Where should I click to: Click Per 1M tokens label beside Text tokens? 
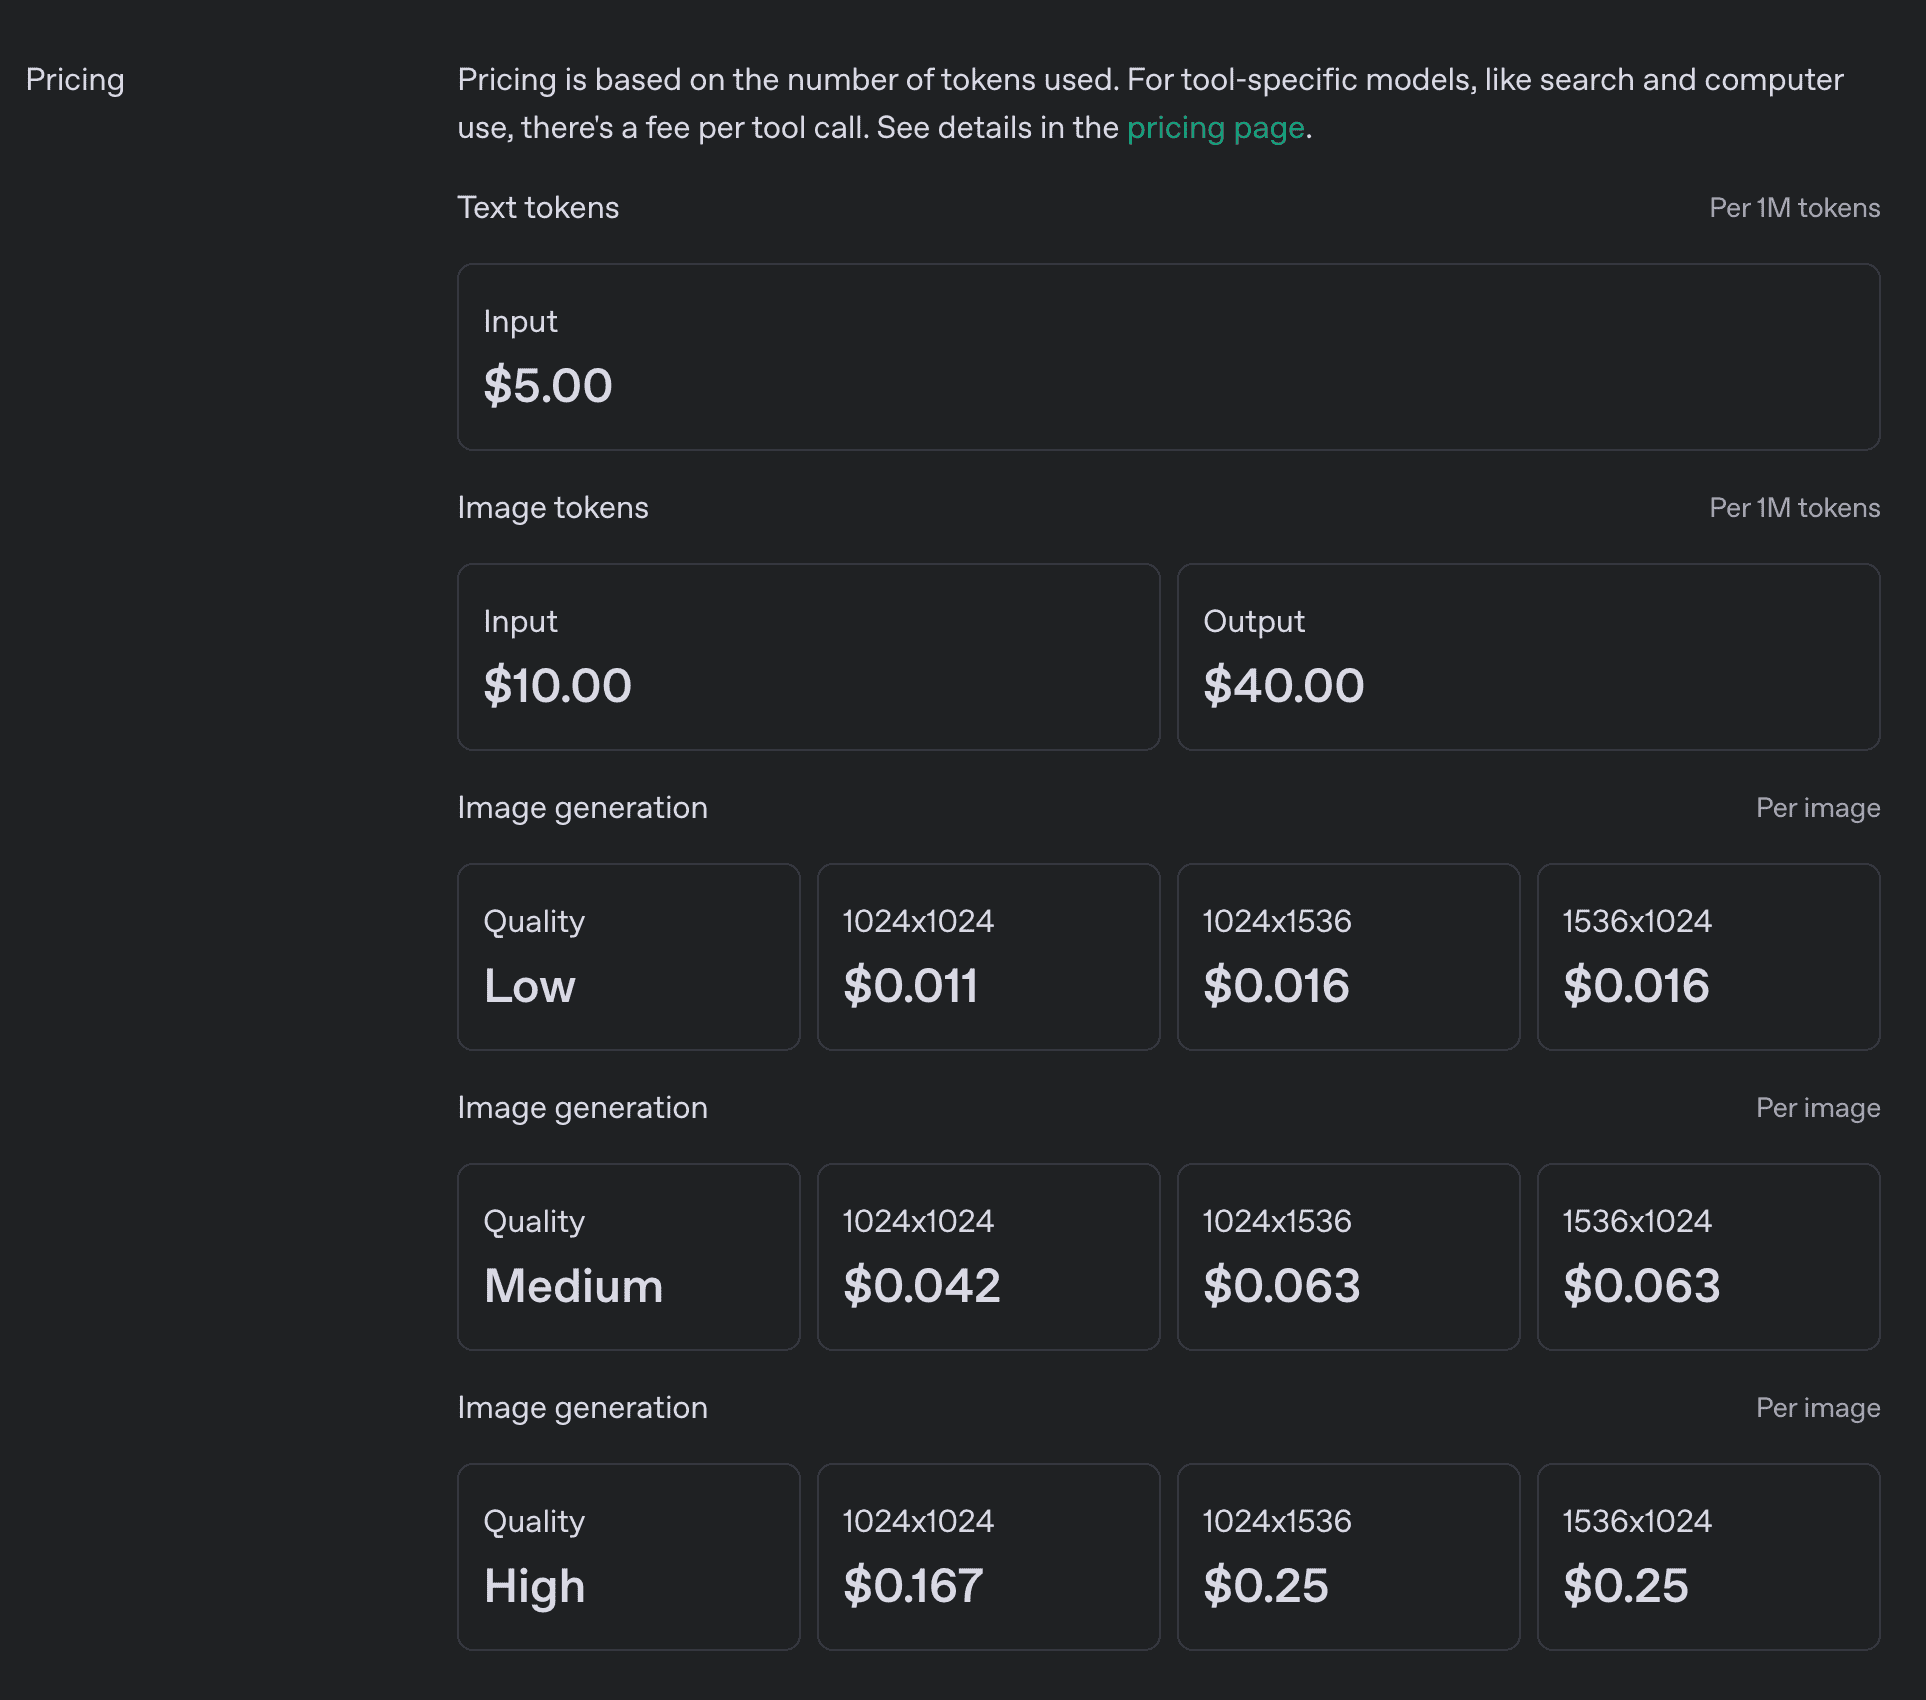1794,208
